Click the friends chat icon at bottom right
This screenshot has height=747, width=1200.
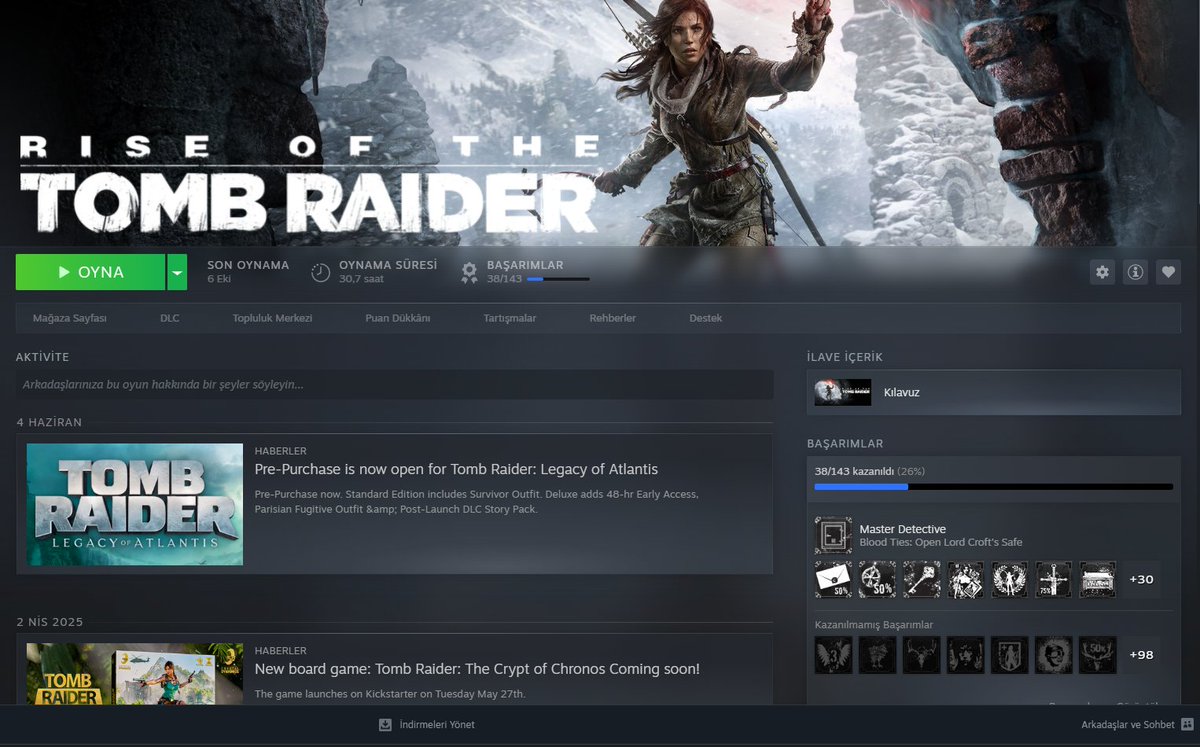point(1187,724)
